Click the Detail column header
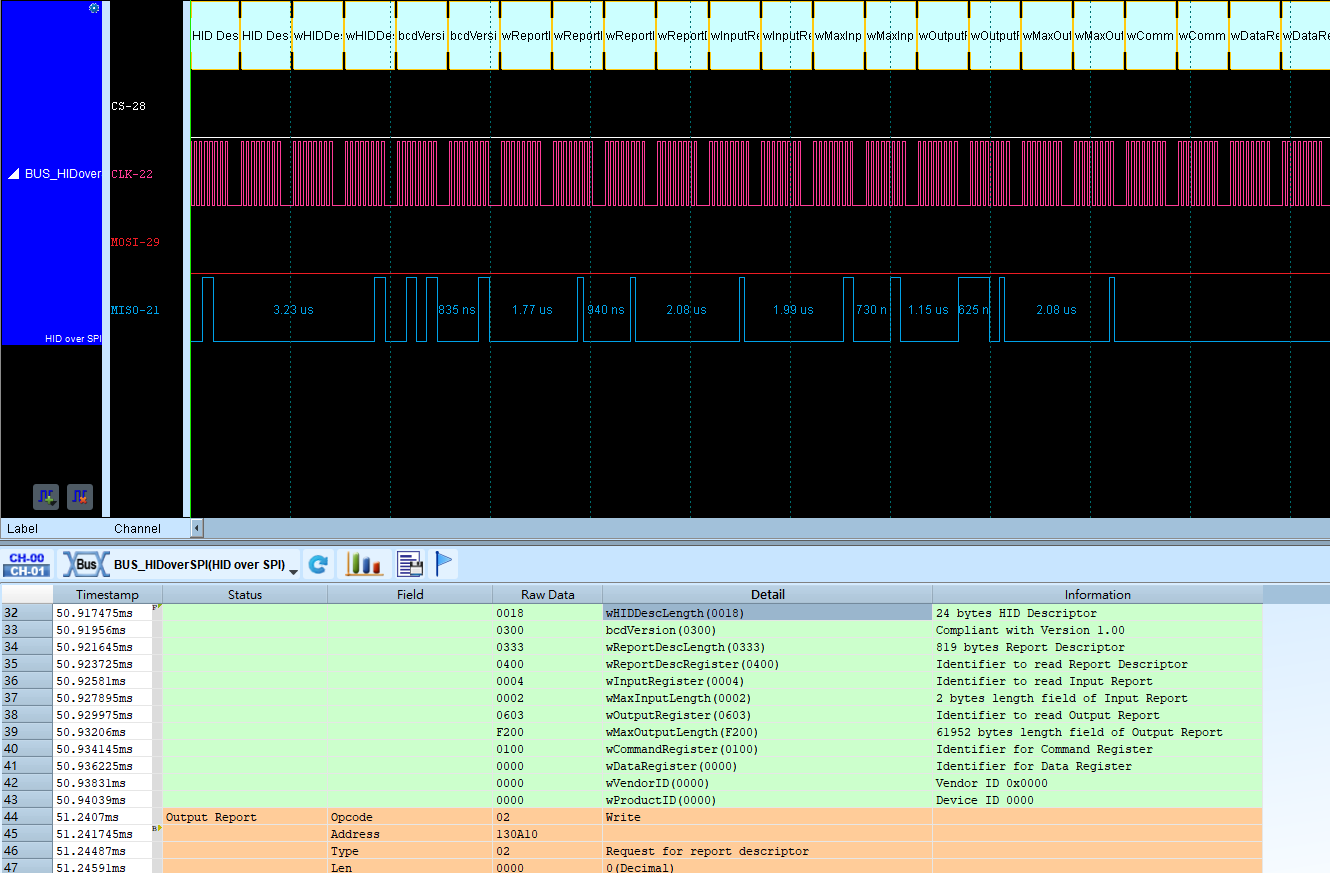This screenshot has width=1330, height=873. click(x=768, y=594)
